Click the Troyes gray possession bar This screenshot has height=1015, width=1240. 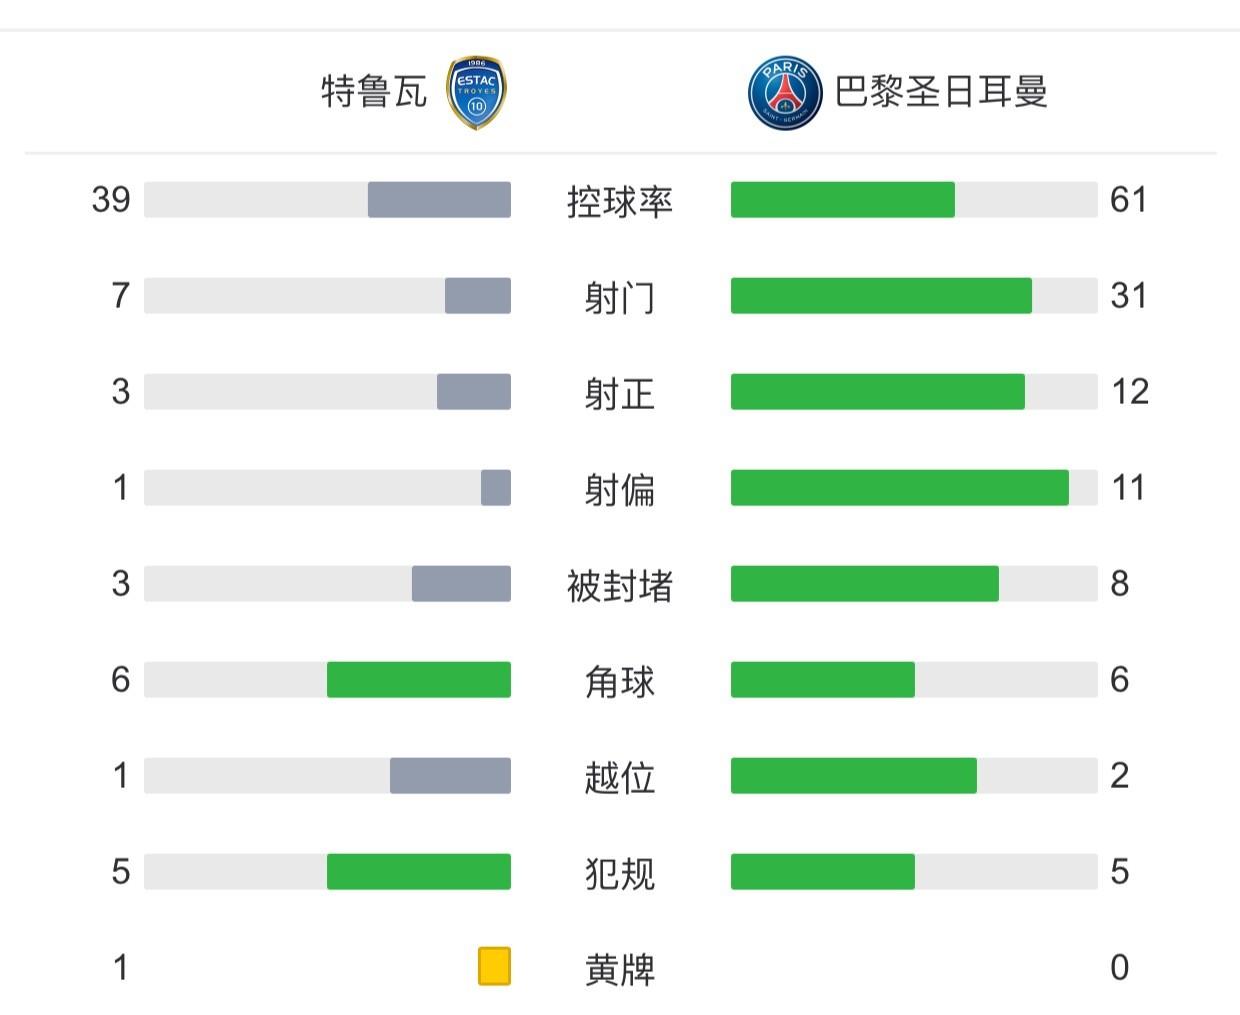(439, 200)
